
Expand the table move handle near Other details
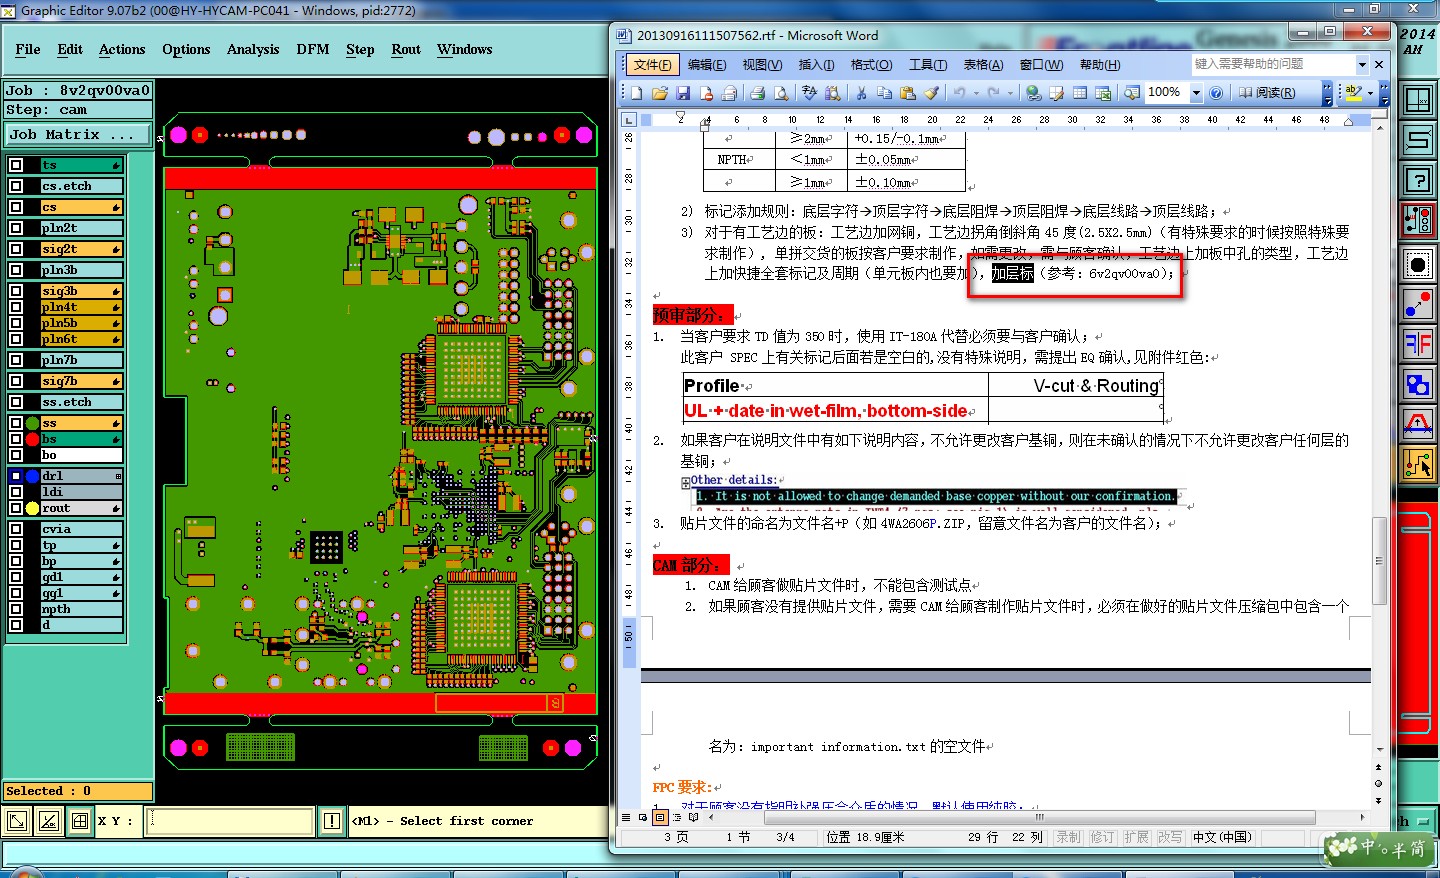(x=686, y=482)
